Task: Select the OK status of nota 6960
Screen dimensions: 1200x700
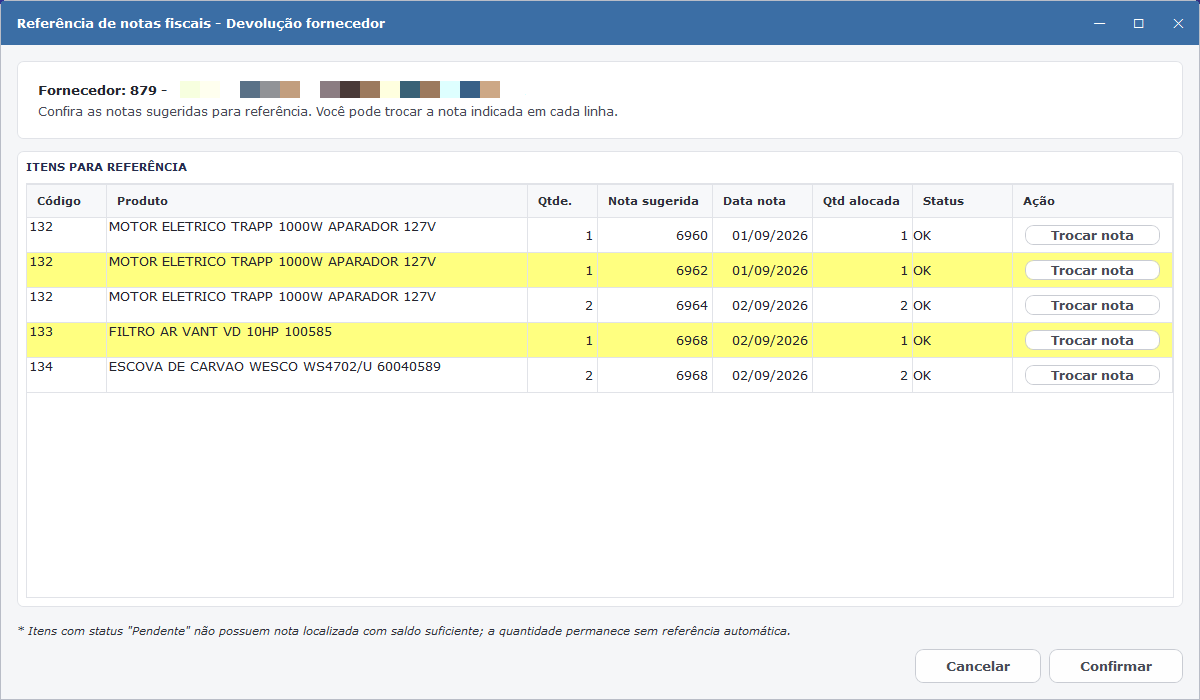Action: click(x=962, y=236)
